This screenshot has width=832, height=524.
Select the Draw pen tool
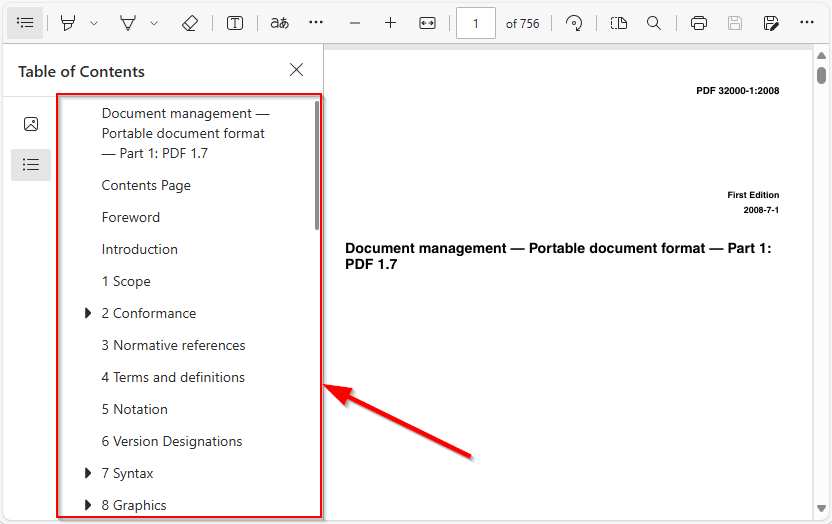(128, 23)
